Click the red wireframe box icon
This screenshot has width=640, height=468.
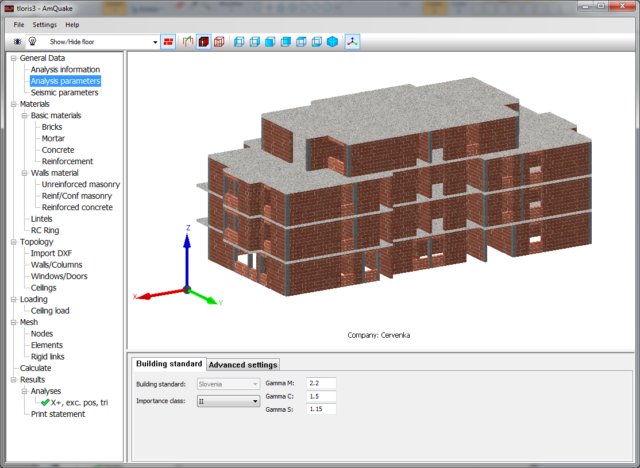219,42
